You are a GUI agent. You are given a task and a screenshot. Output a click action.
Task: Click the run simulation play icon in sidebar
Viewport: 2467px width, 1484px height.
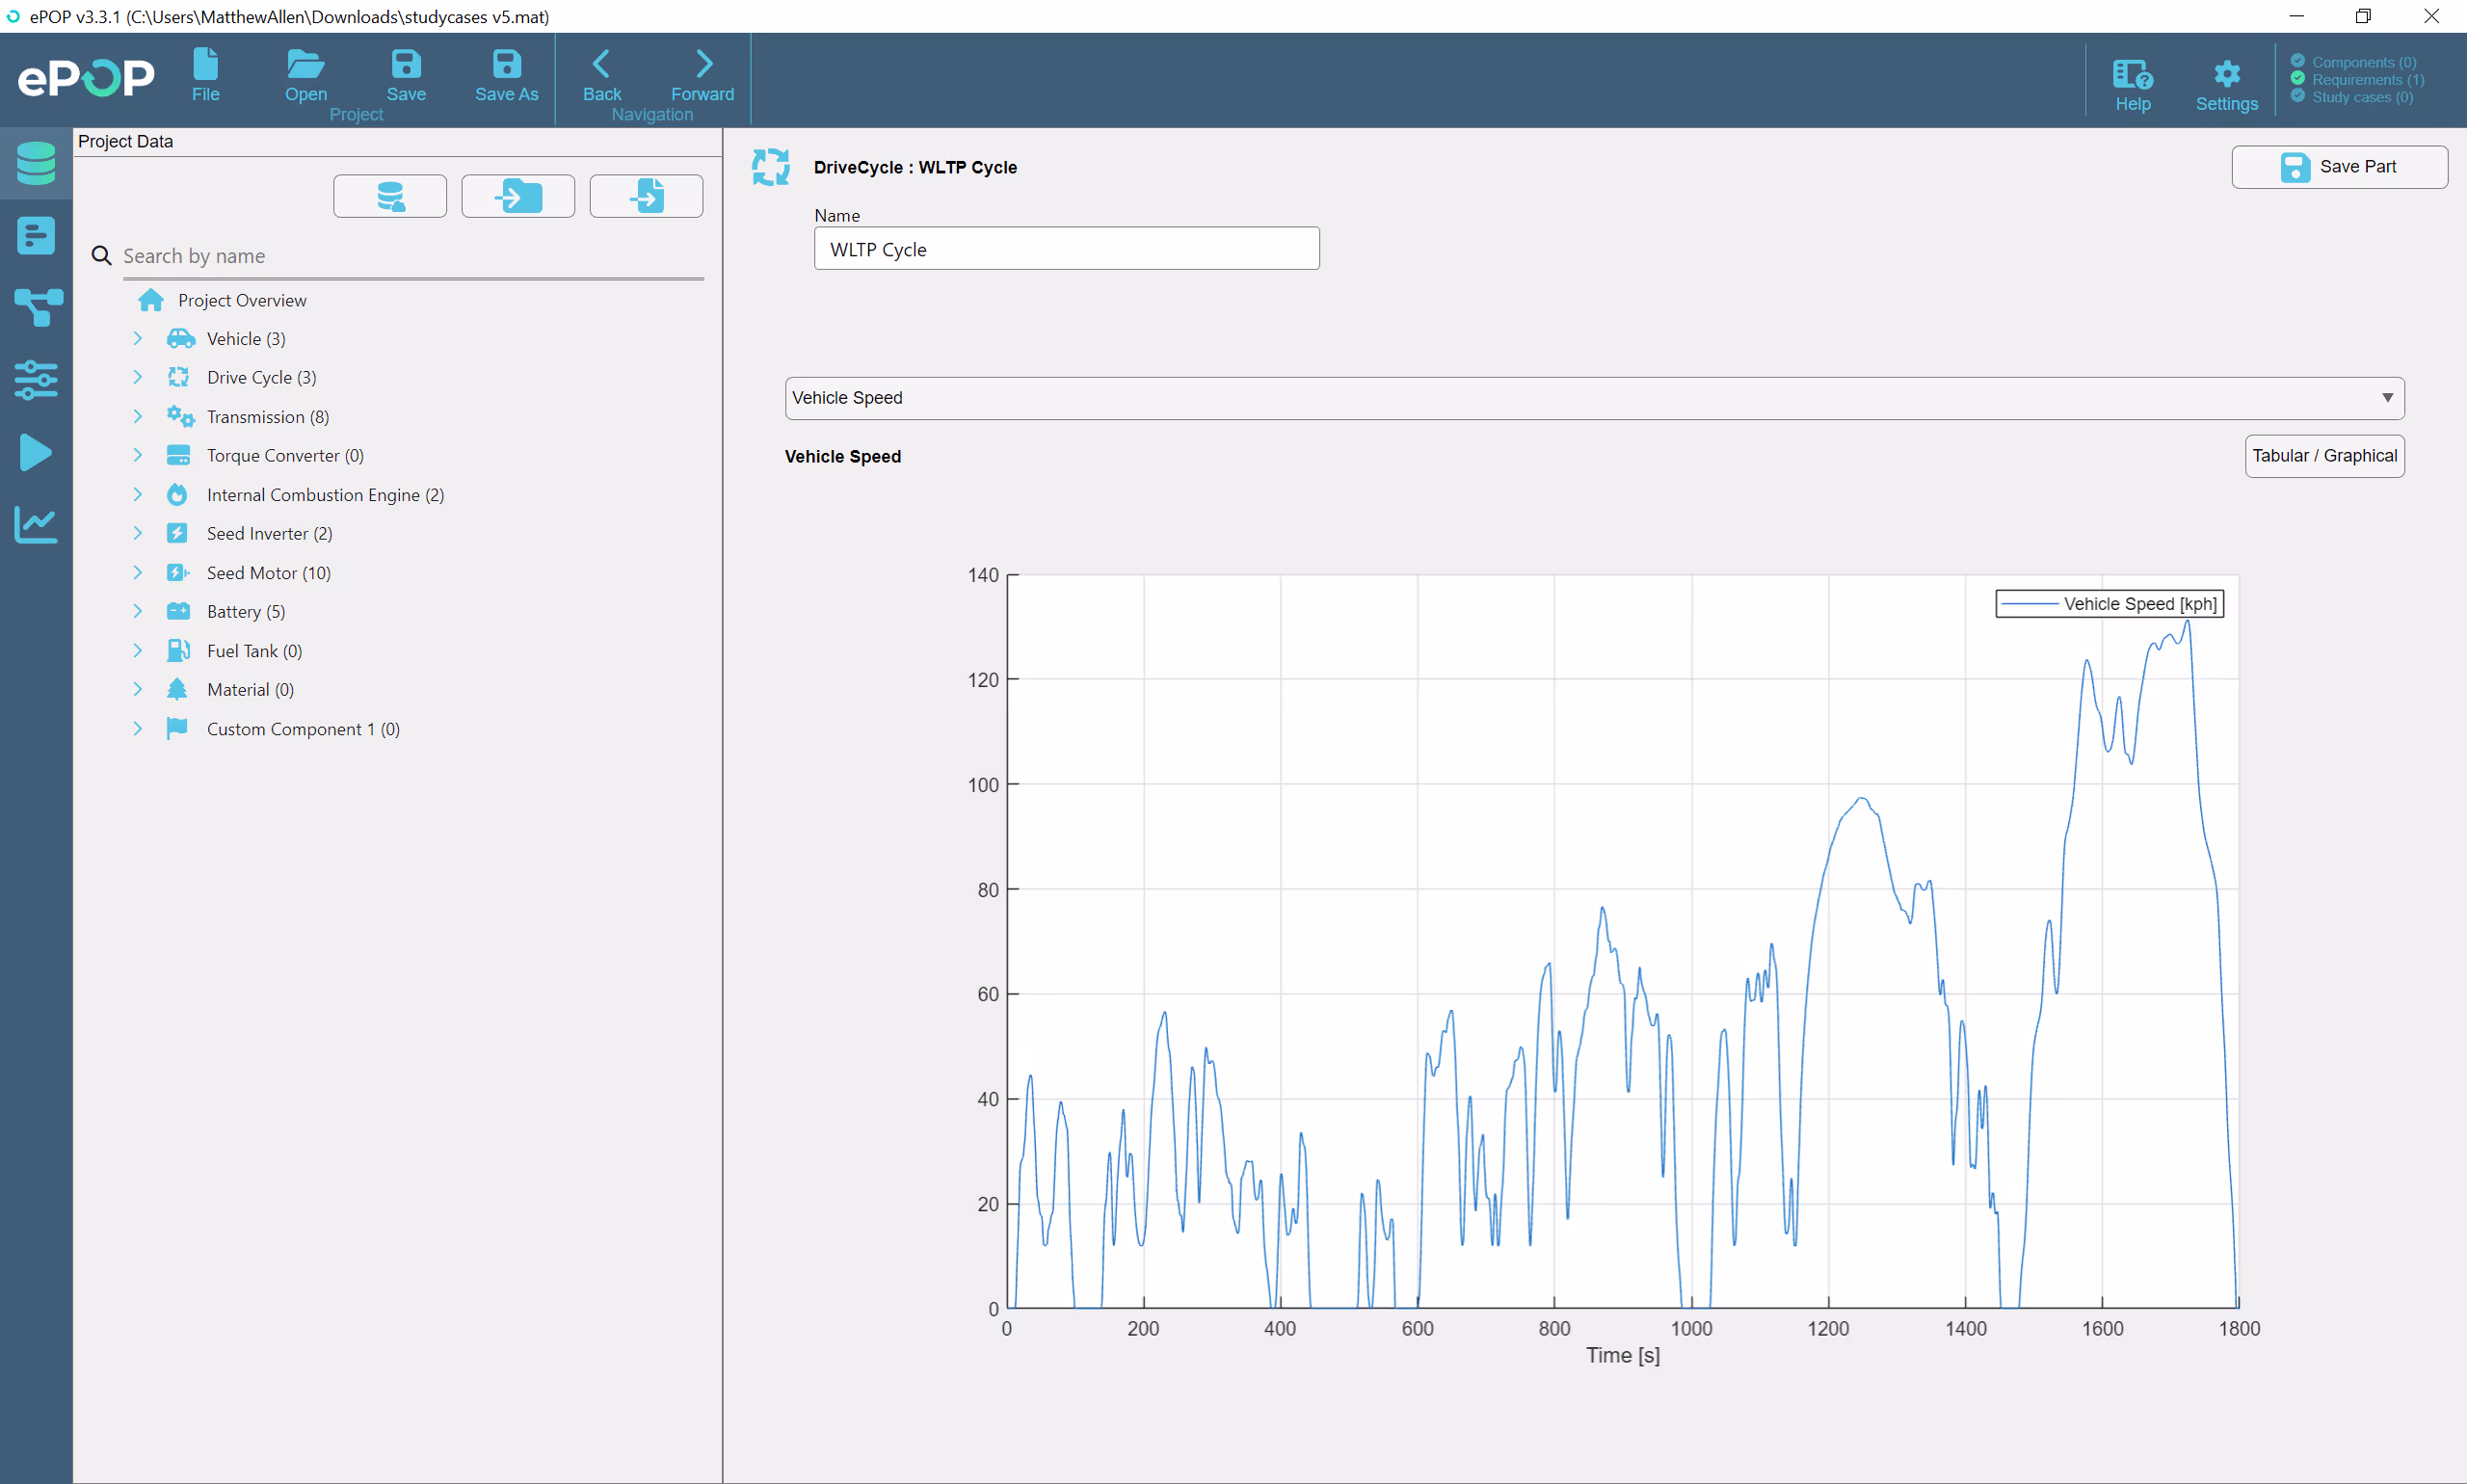[36, 452]
